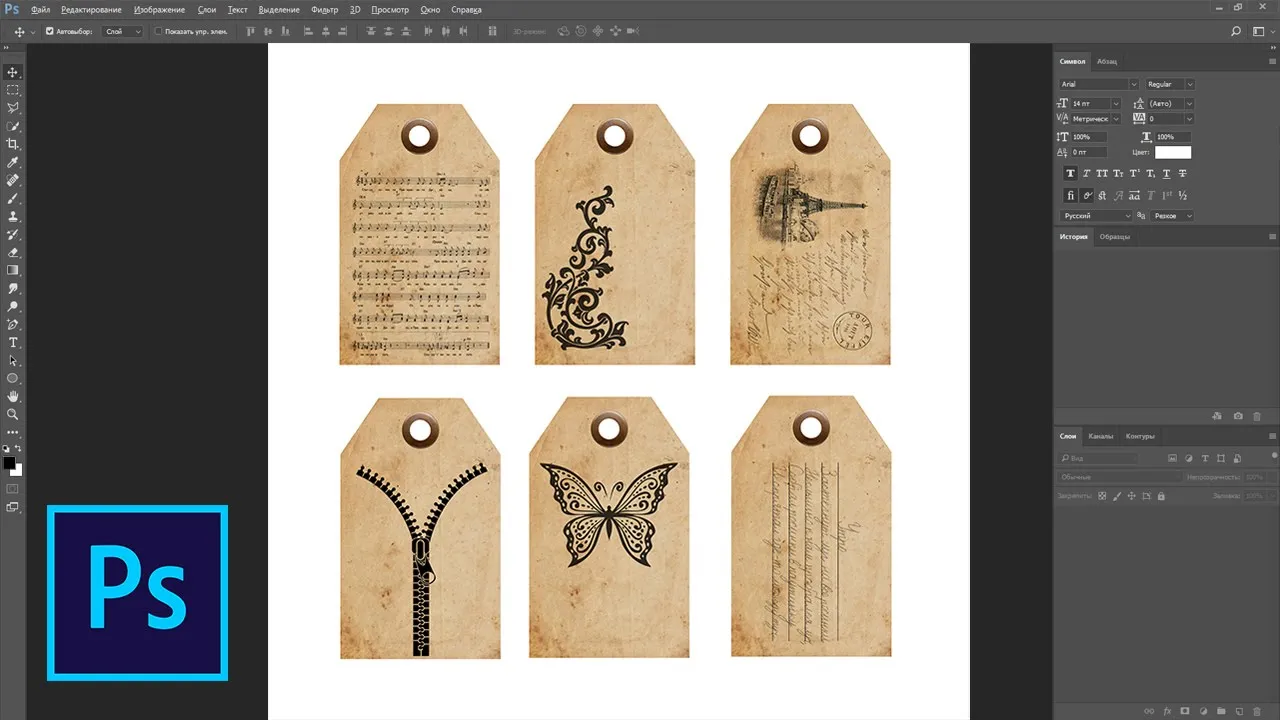Image resolution: width=1280 pixels, height=720 pixels.
Task: Click the vertical scale 100% field
Action: [1088, 137]
